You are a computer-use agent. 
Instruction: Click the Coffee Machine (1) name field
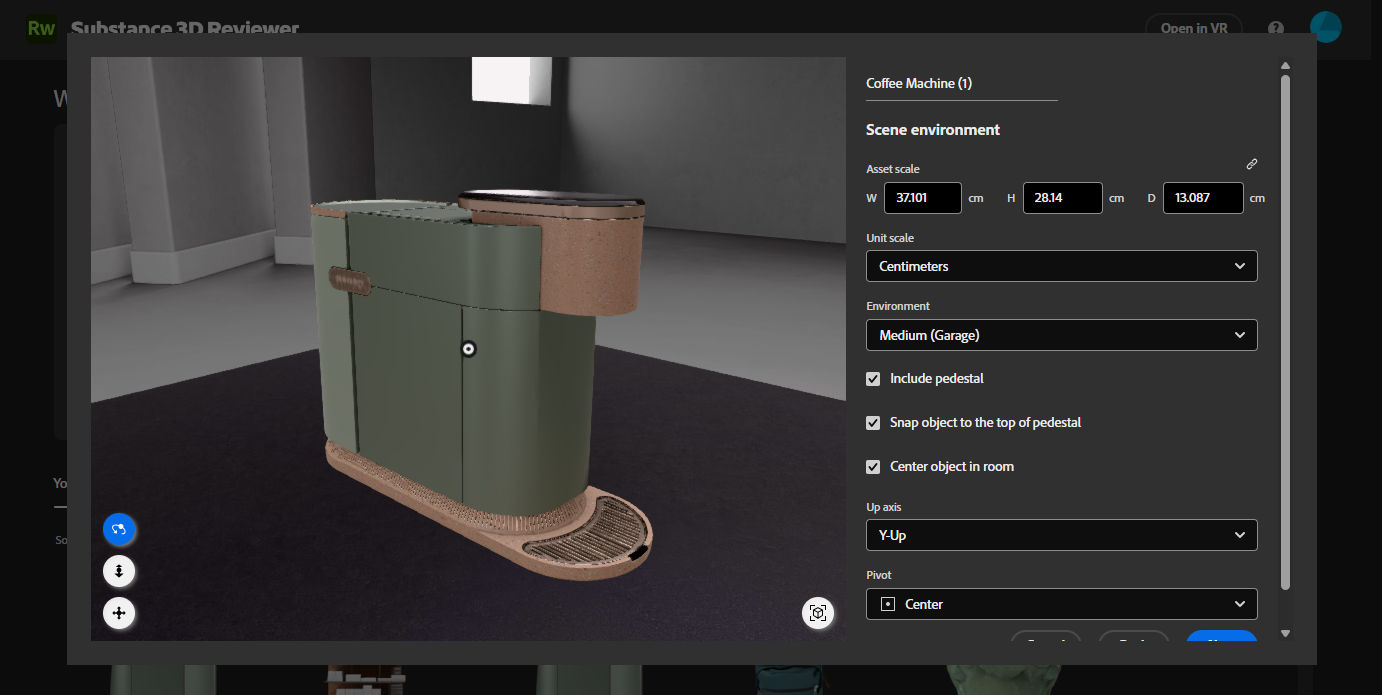961,84
